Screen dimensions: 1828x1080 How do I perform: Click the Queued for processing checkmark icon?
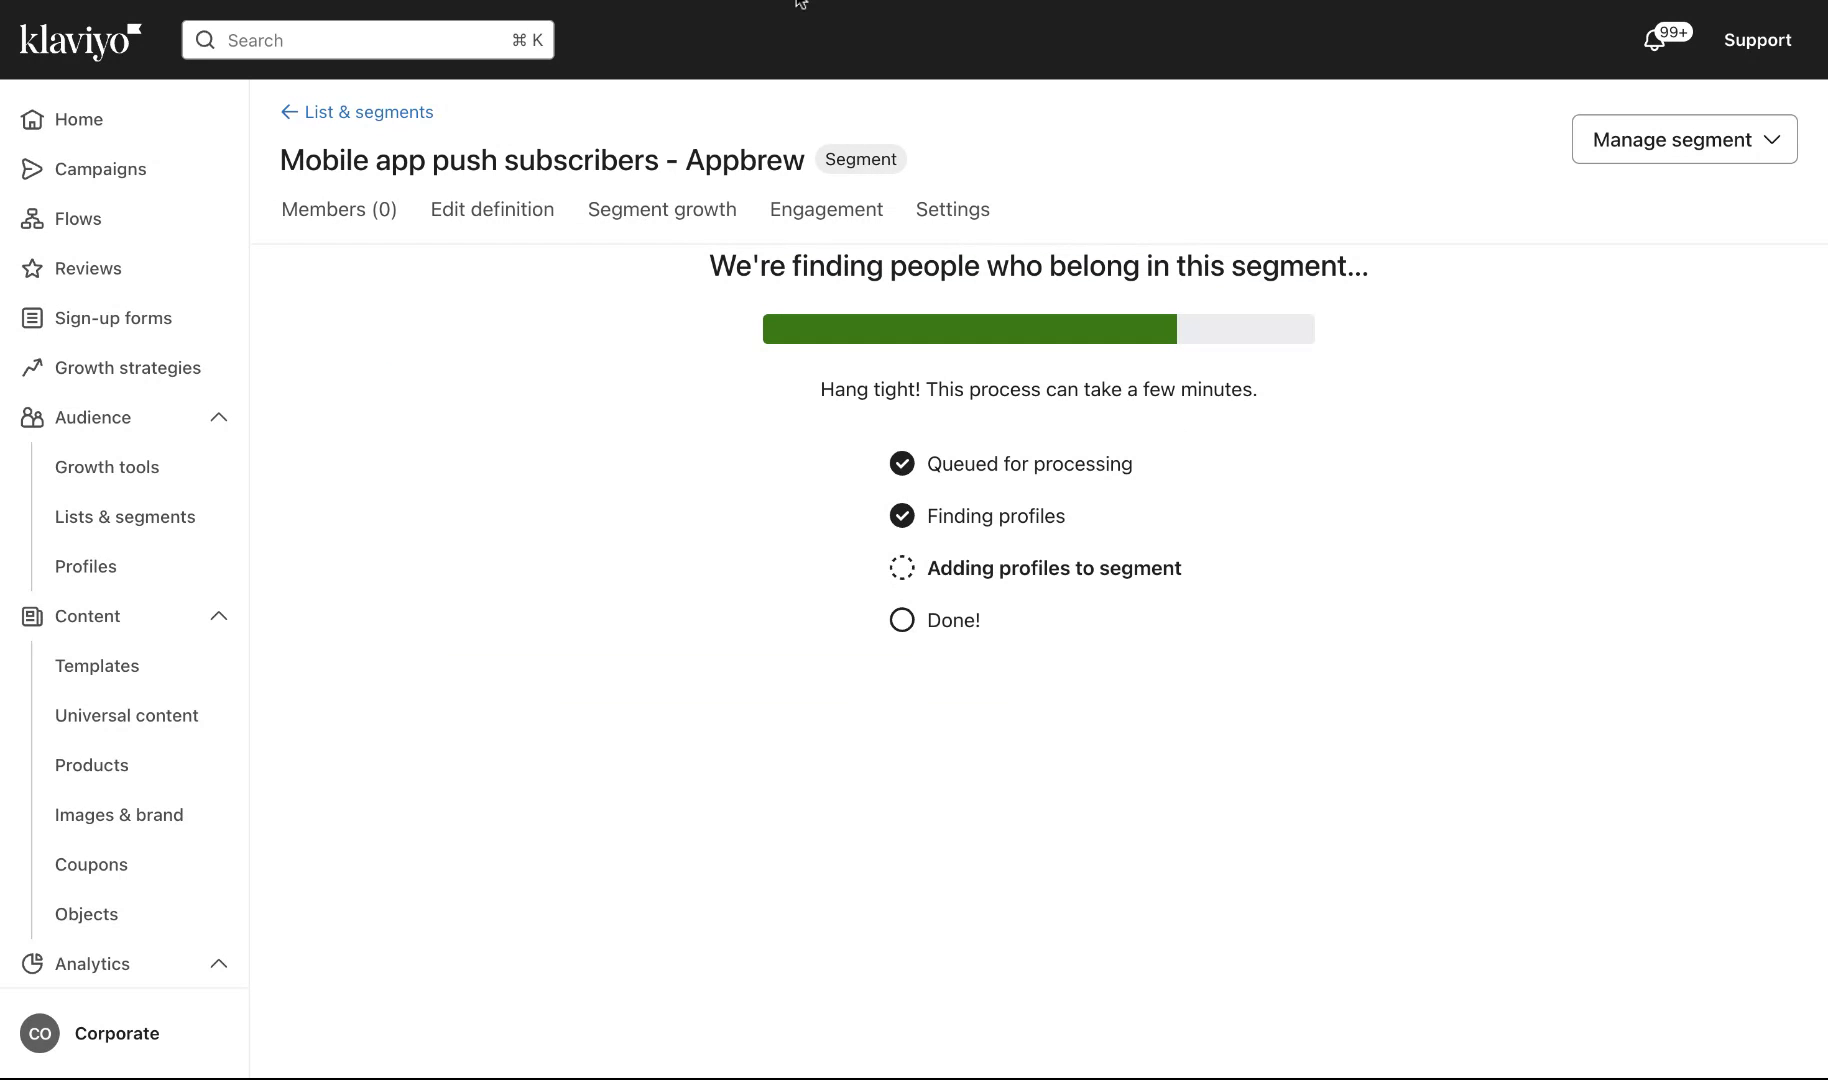(902, 464)
